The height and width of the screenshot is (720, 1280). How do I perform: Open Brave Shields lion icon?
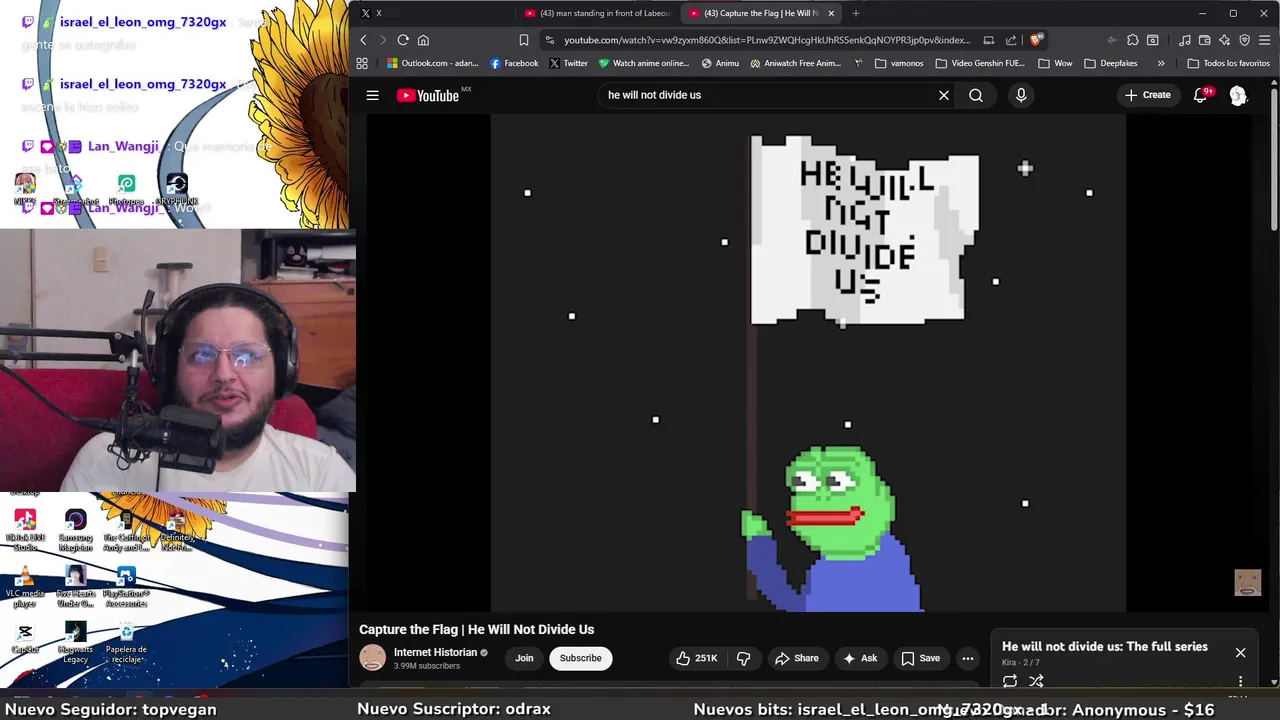1036,40
